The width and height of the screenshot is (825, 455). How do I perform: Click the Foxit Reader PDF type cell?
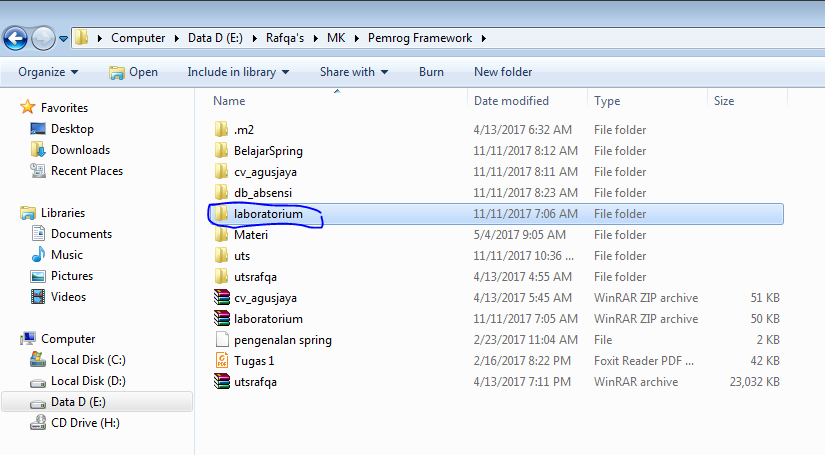[x=644, y=361]
